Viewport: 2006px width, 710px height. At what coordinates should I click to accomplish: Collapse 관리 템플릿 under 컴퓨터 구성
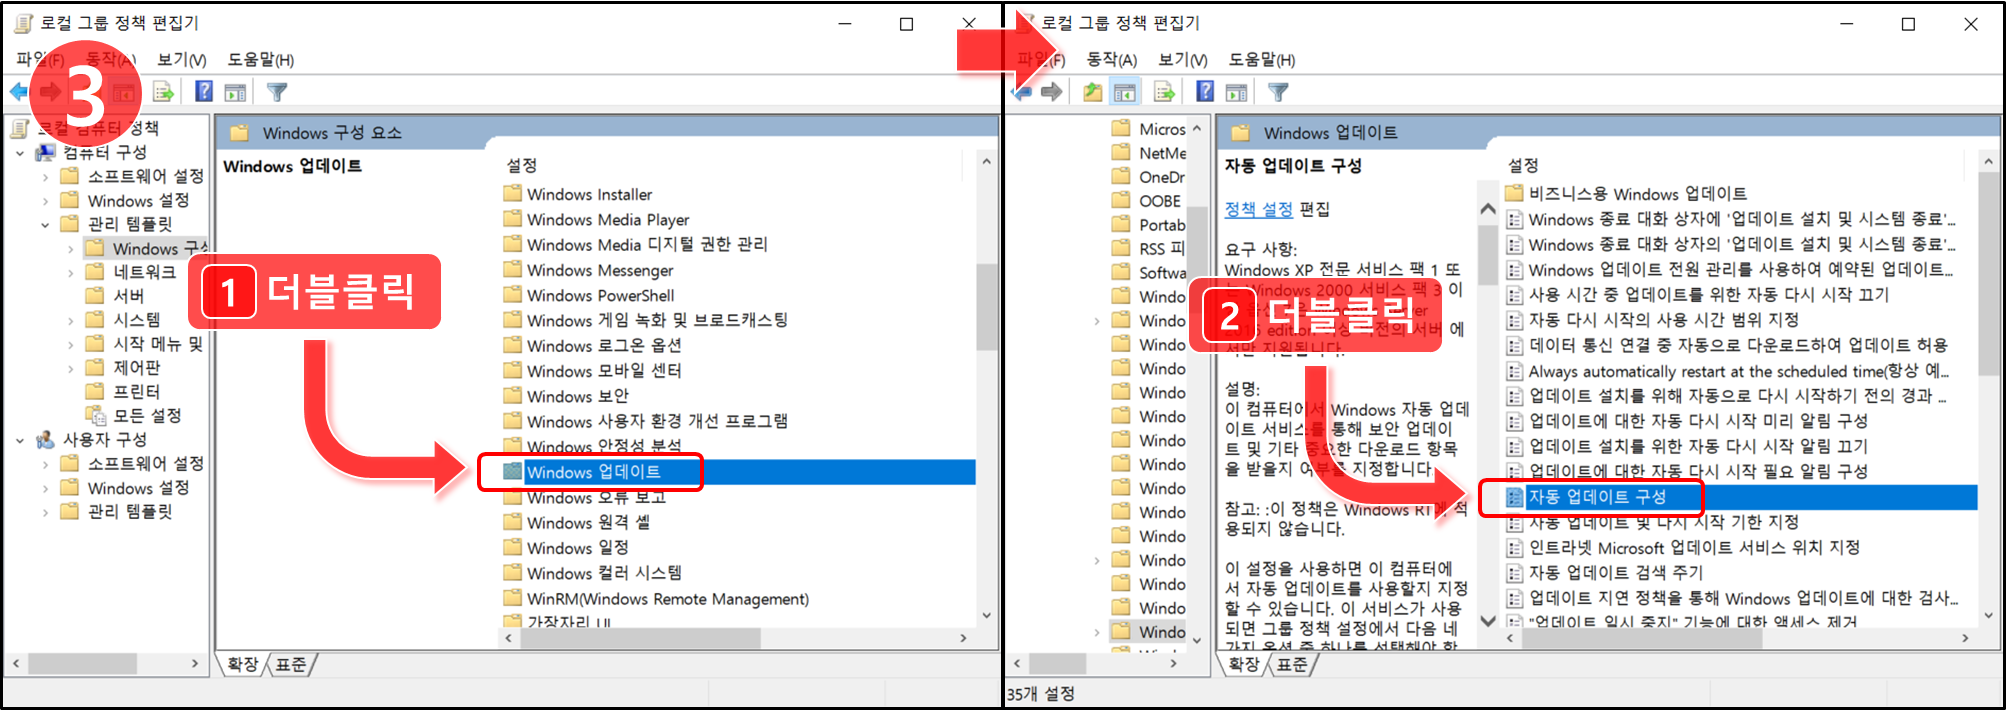[x=45, y=225]
